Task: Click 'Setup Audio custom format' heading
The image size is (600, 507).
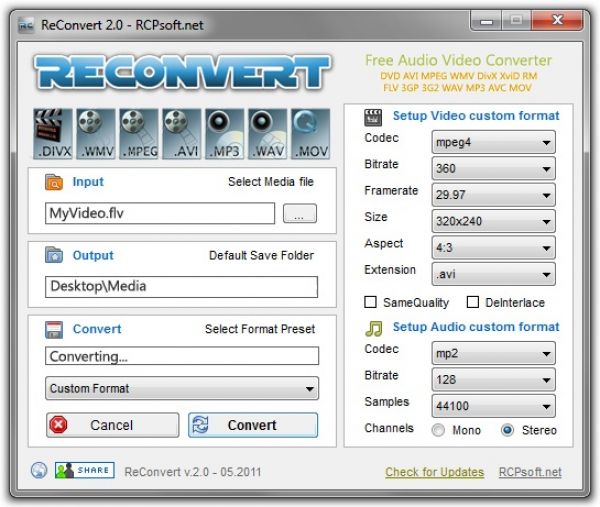Action: point(476,327)
